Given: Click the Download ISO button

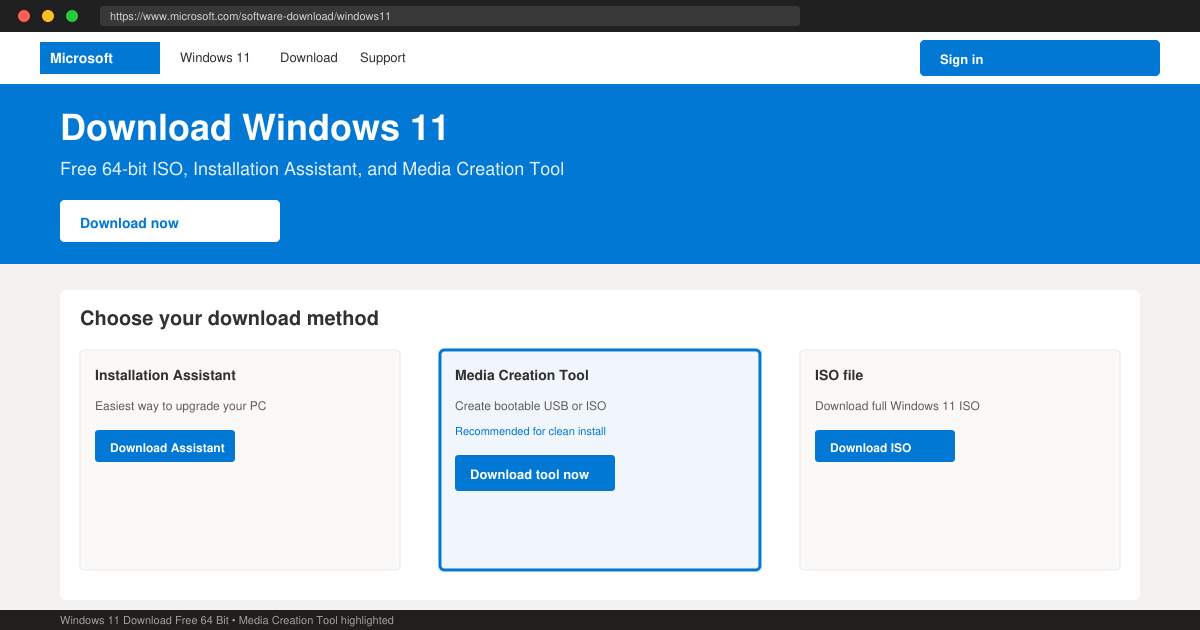Looking at the screenshot, I should [x=885, y=446].
